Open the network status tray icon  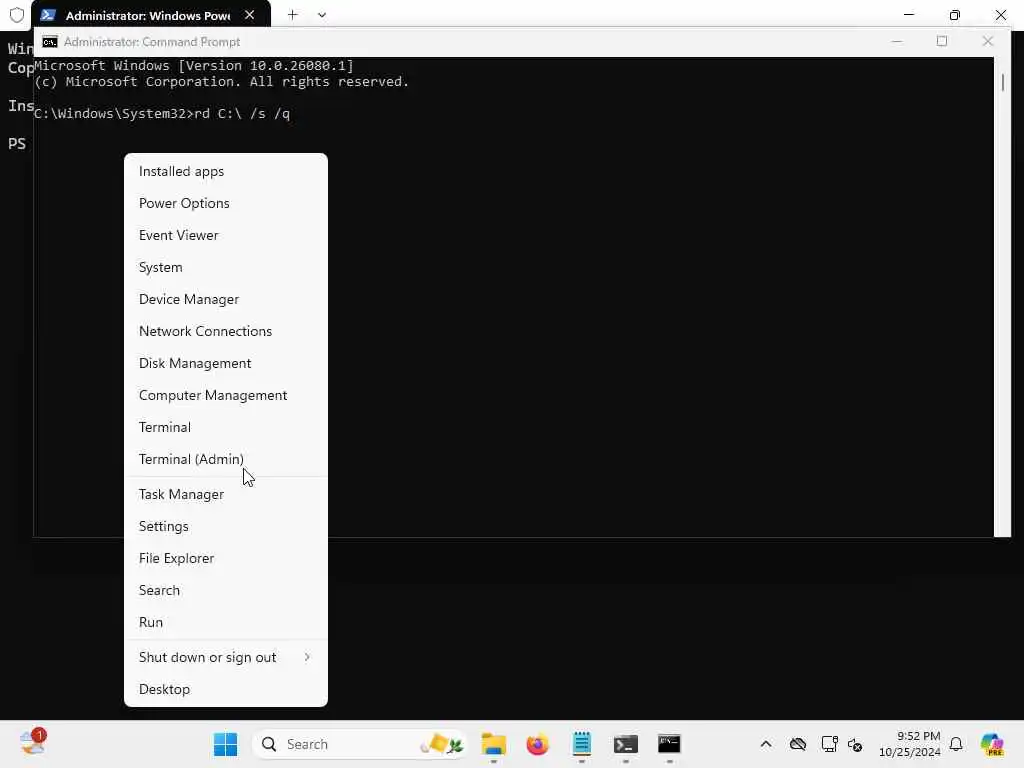(829, 744)
